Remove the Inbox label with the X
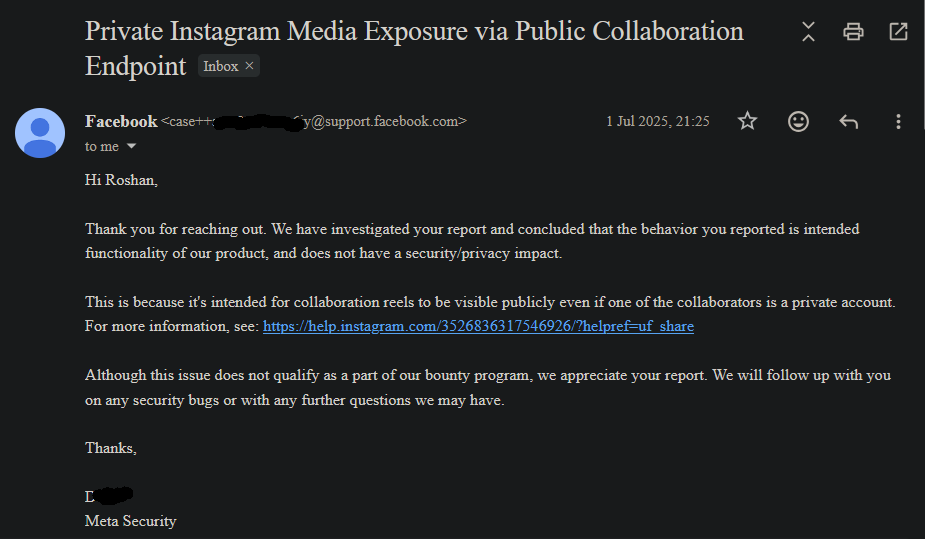This screenshot has height=539, width=925. tap(250, 66)
